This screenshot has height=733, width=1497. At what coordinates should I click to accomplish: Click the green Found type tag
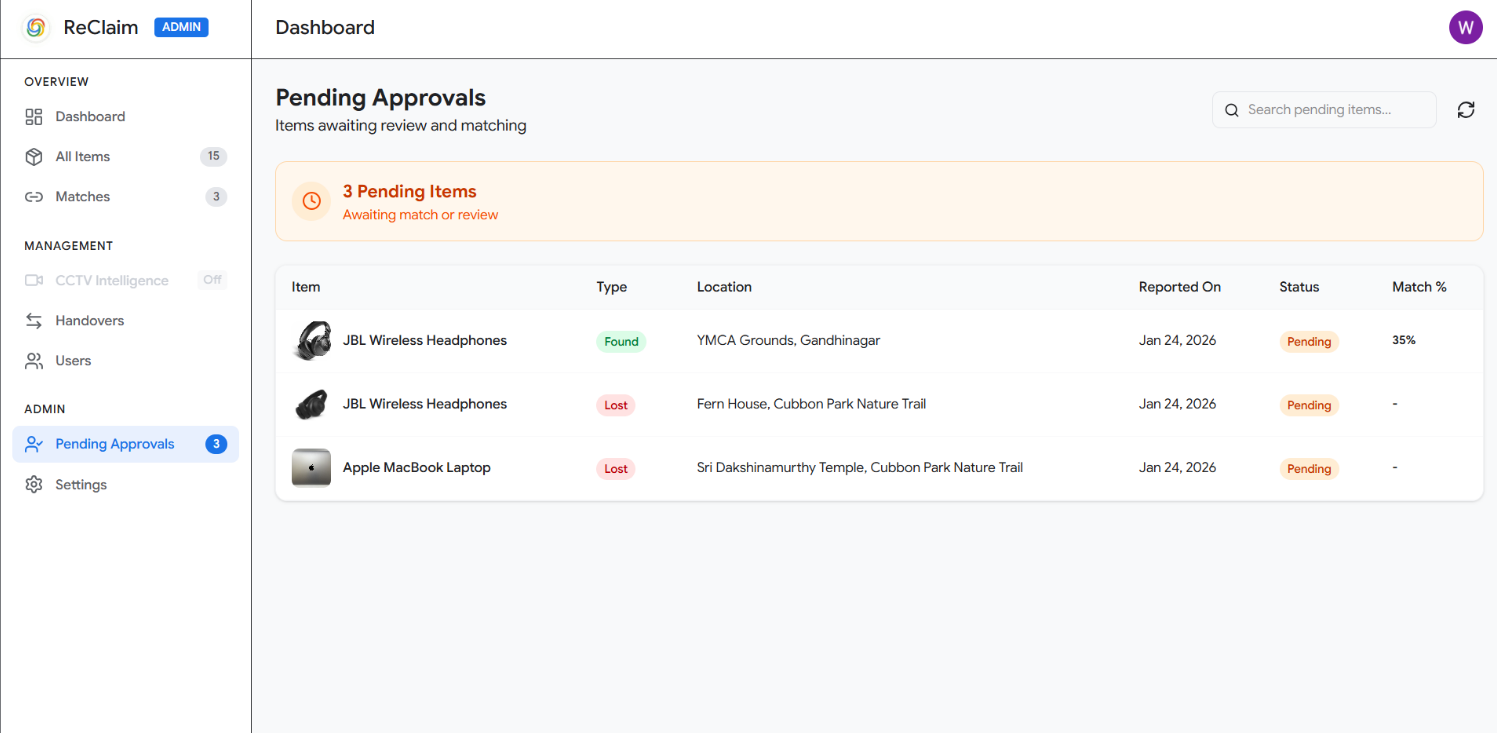[621, 342]
